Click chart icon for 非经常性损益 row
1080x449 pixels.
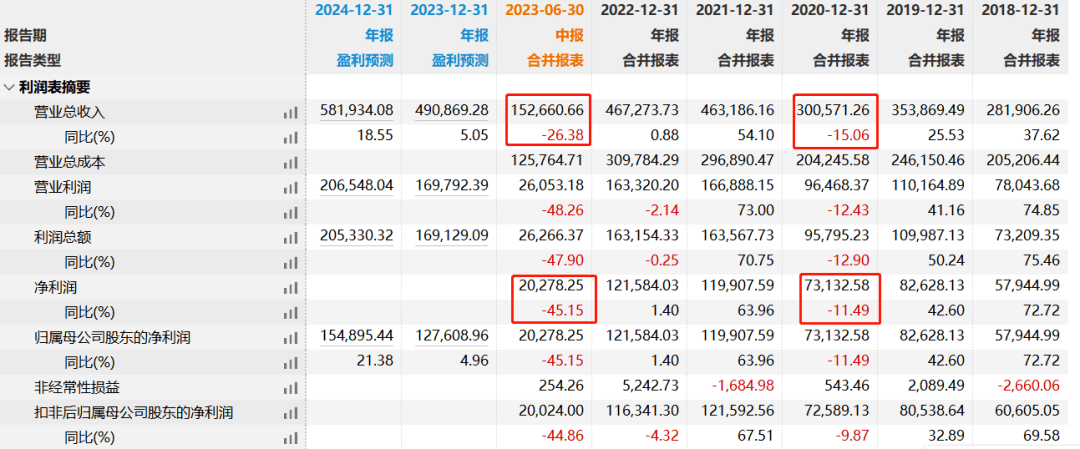(291, 388)
